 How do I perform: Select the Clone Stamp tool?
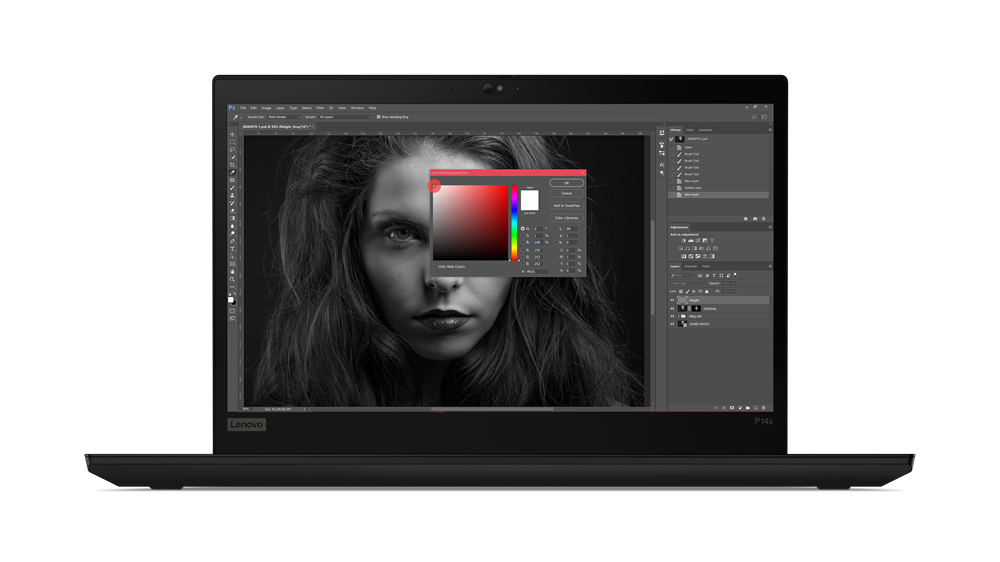[x=233, y=195]
